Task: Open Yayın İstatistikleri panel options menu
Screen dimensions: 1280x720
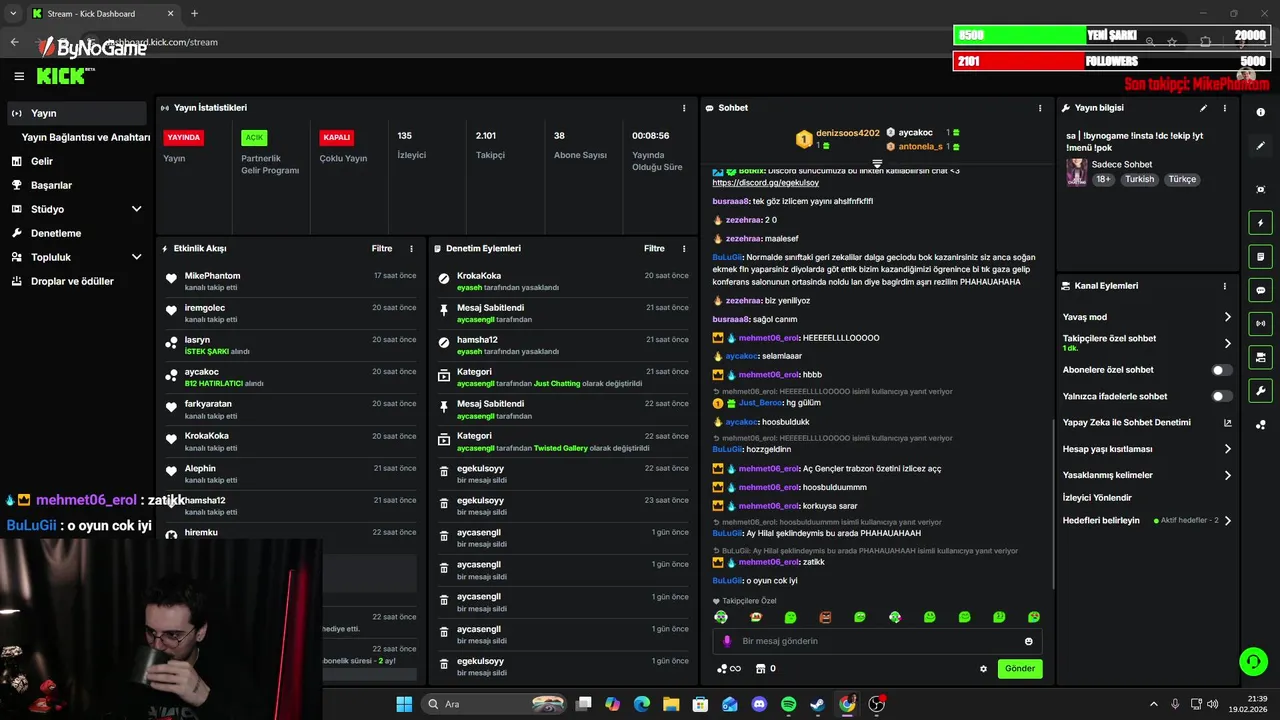Action: [x=684, y=108]
